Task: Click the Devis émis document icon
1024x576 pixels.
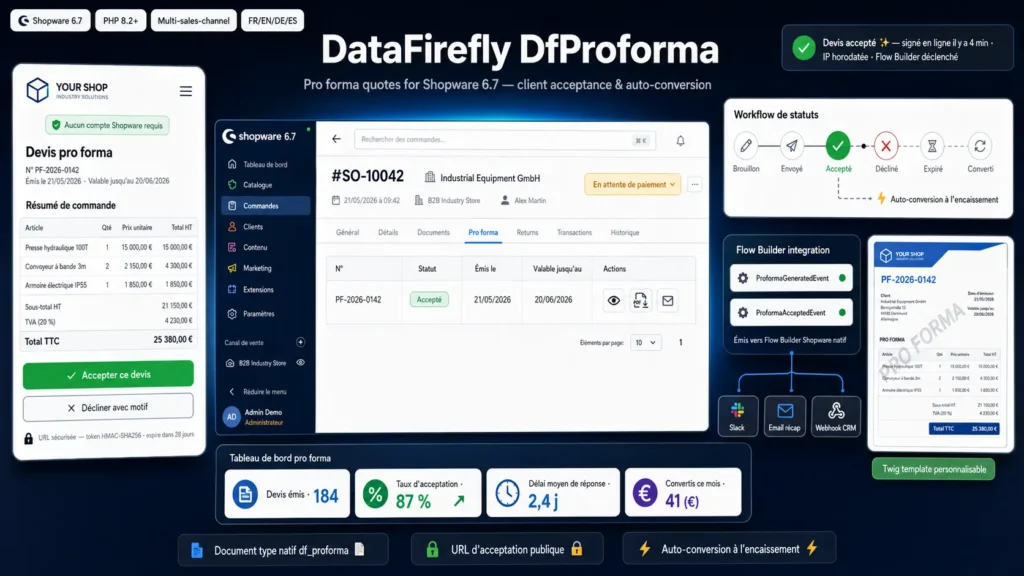Action: (245, 494)
